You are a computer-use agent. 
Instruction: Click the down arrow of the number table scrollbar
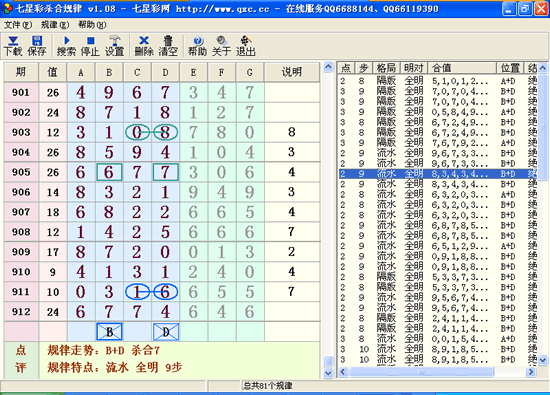(x=328, y=373)
